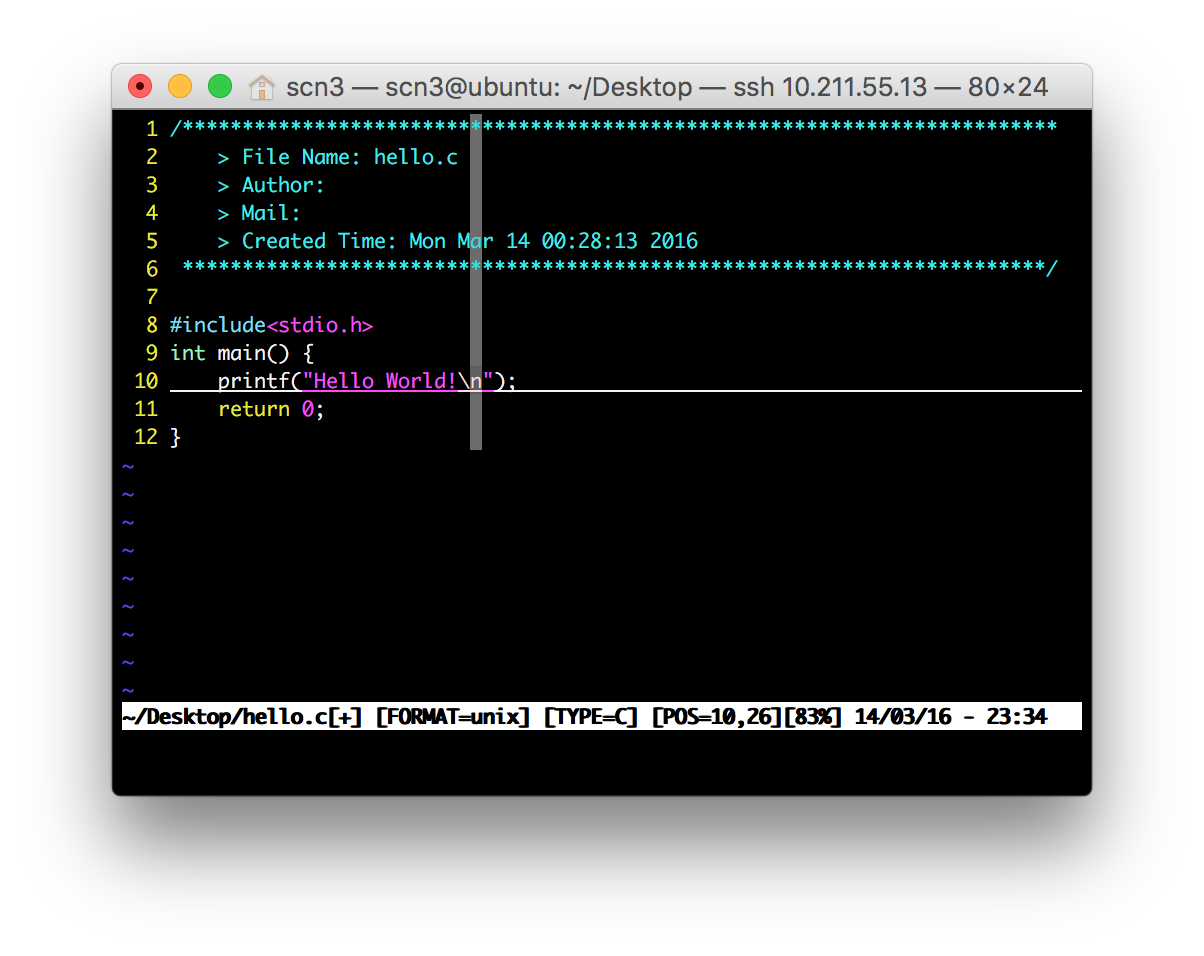Click the closing asterisk comment row on line 6

[620, 268]
